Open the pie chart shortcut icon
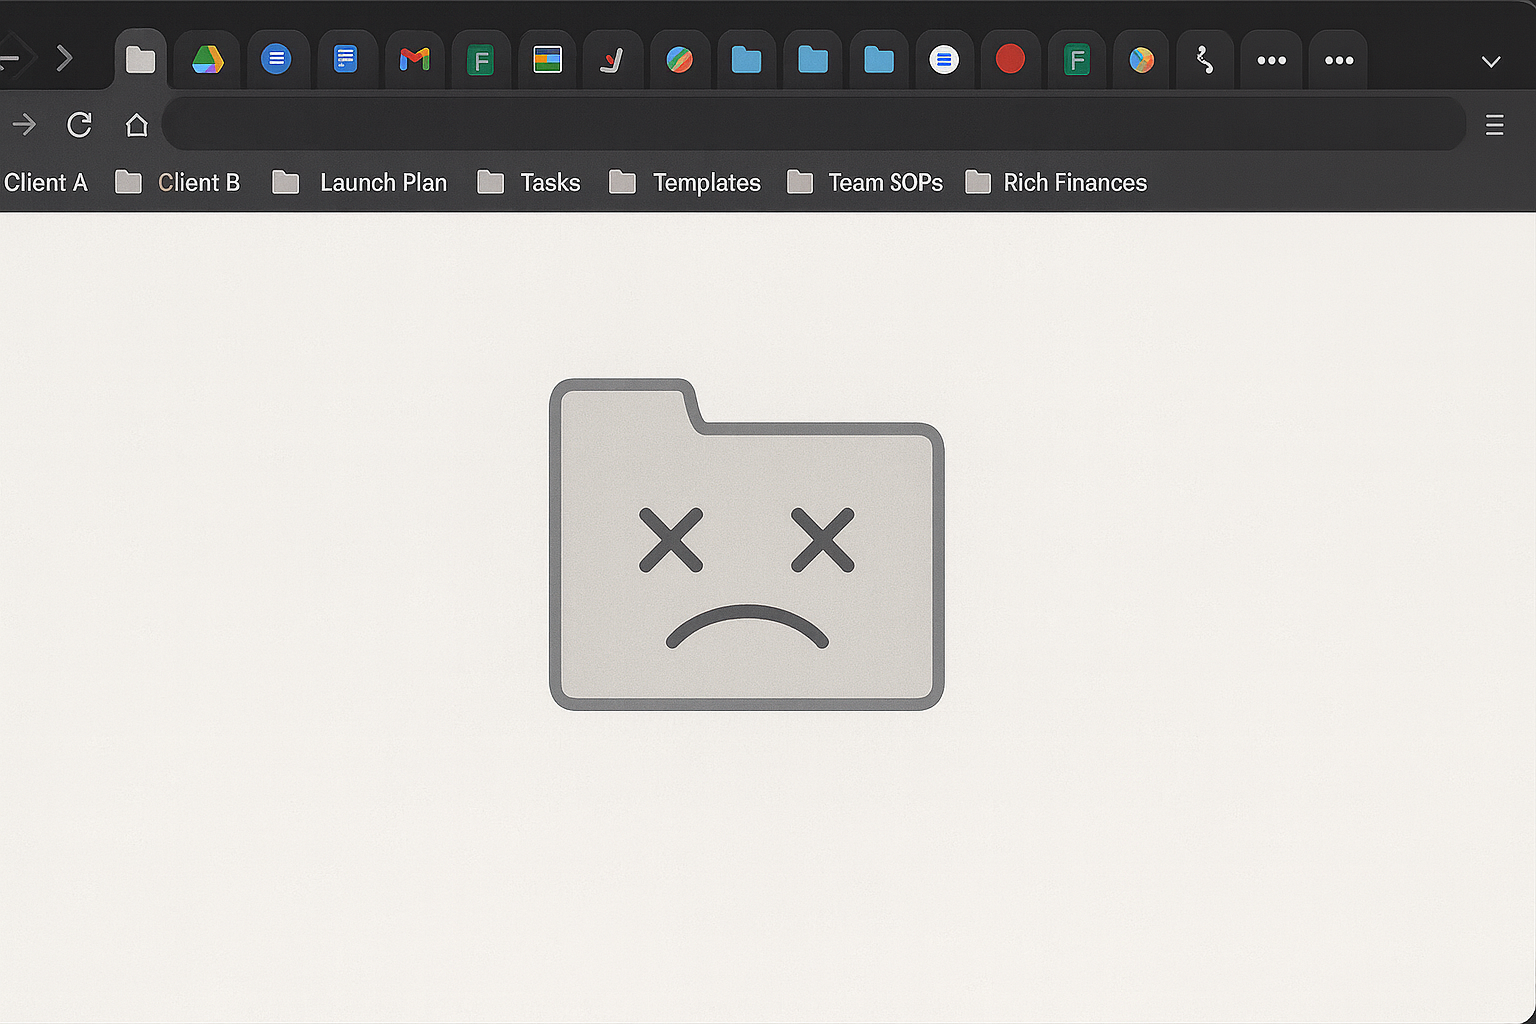1536x1024 pixels. (x=1141, y=59)
